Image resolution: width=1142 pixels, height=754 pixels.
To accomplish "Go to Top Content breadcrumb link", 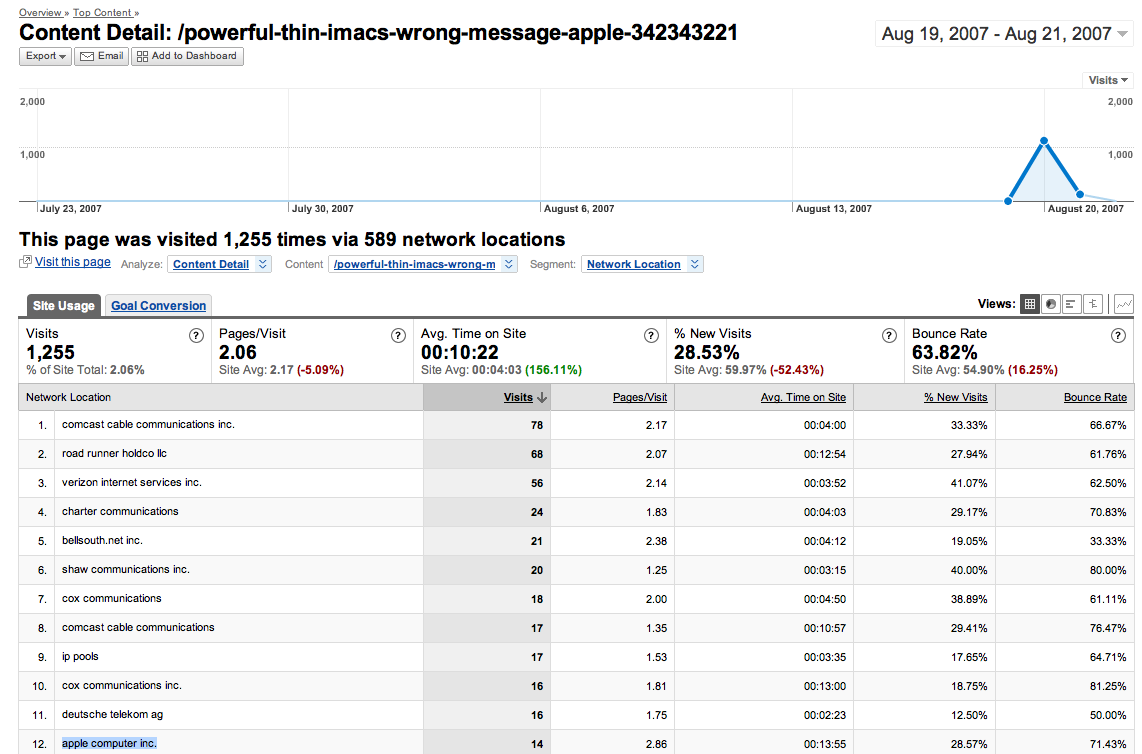I will coord(103,13).
